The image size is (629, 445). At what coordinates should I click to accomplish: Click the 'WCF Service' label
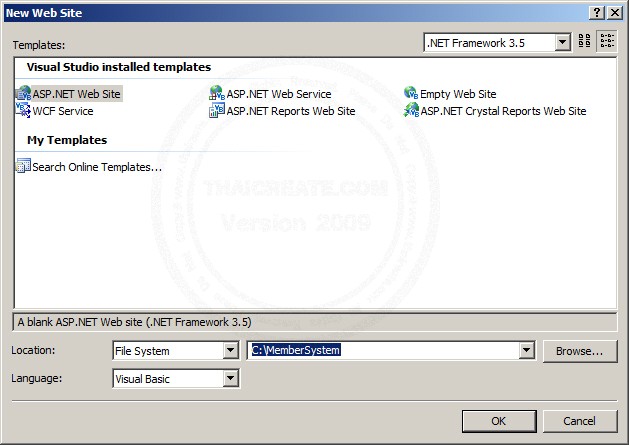[63, 111]
